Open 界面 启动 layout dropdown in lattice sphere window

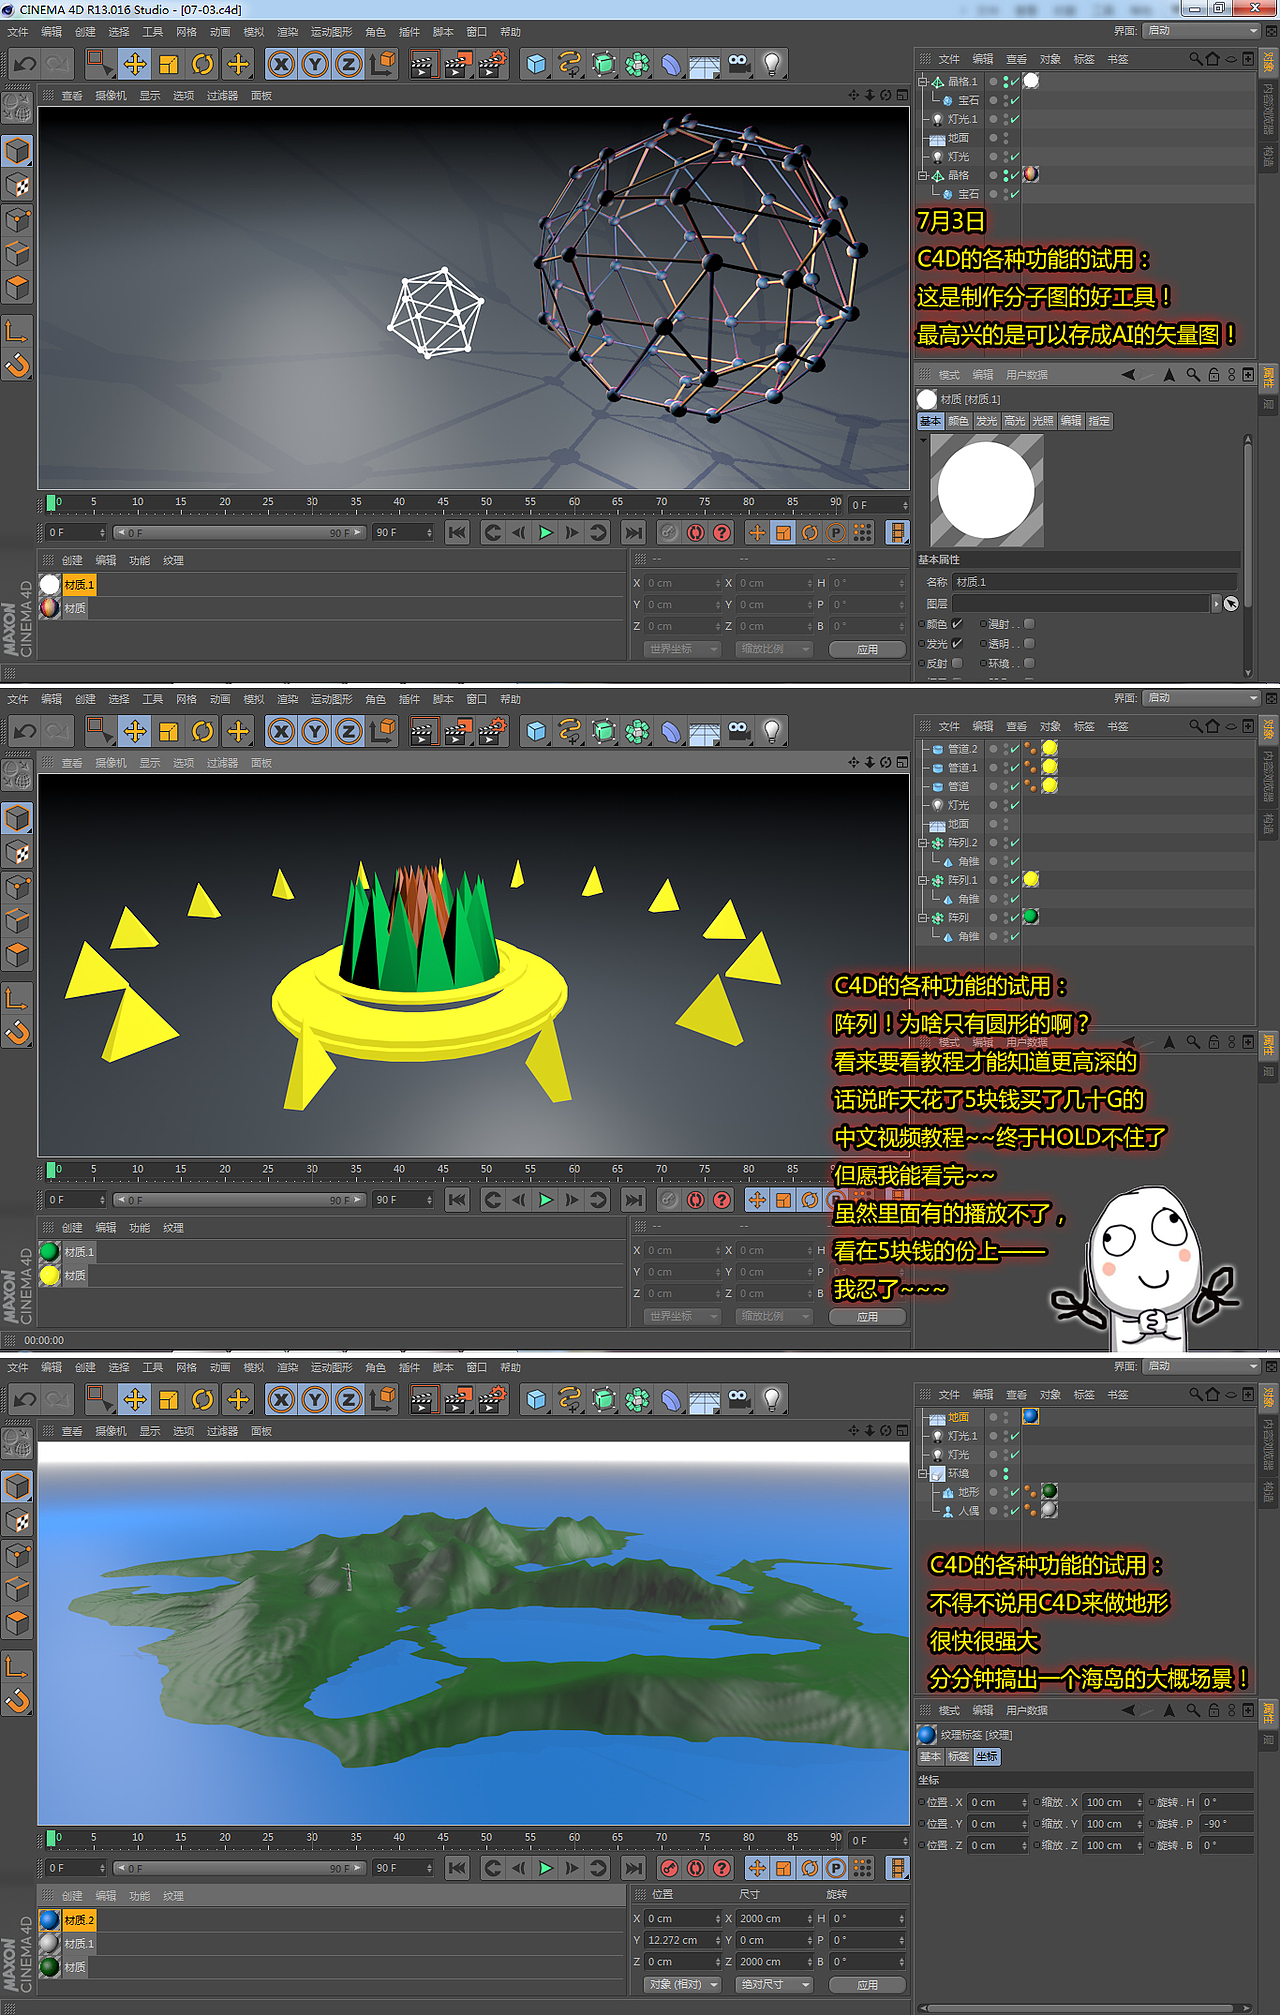point(1202,31)
